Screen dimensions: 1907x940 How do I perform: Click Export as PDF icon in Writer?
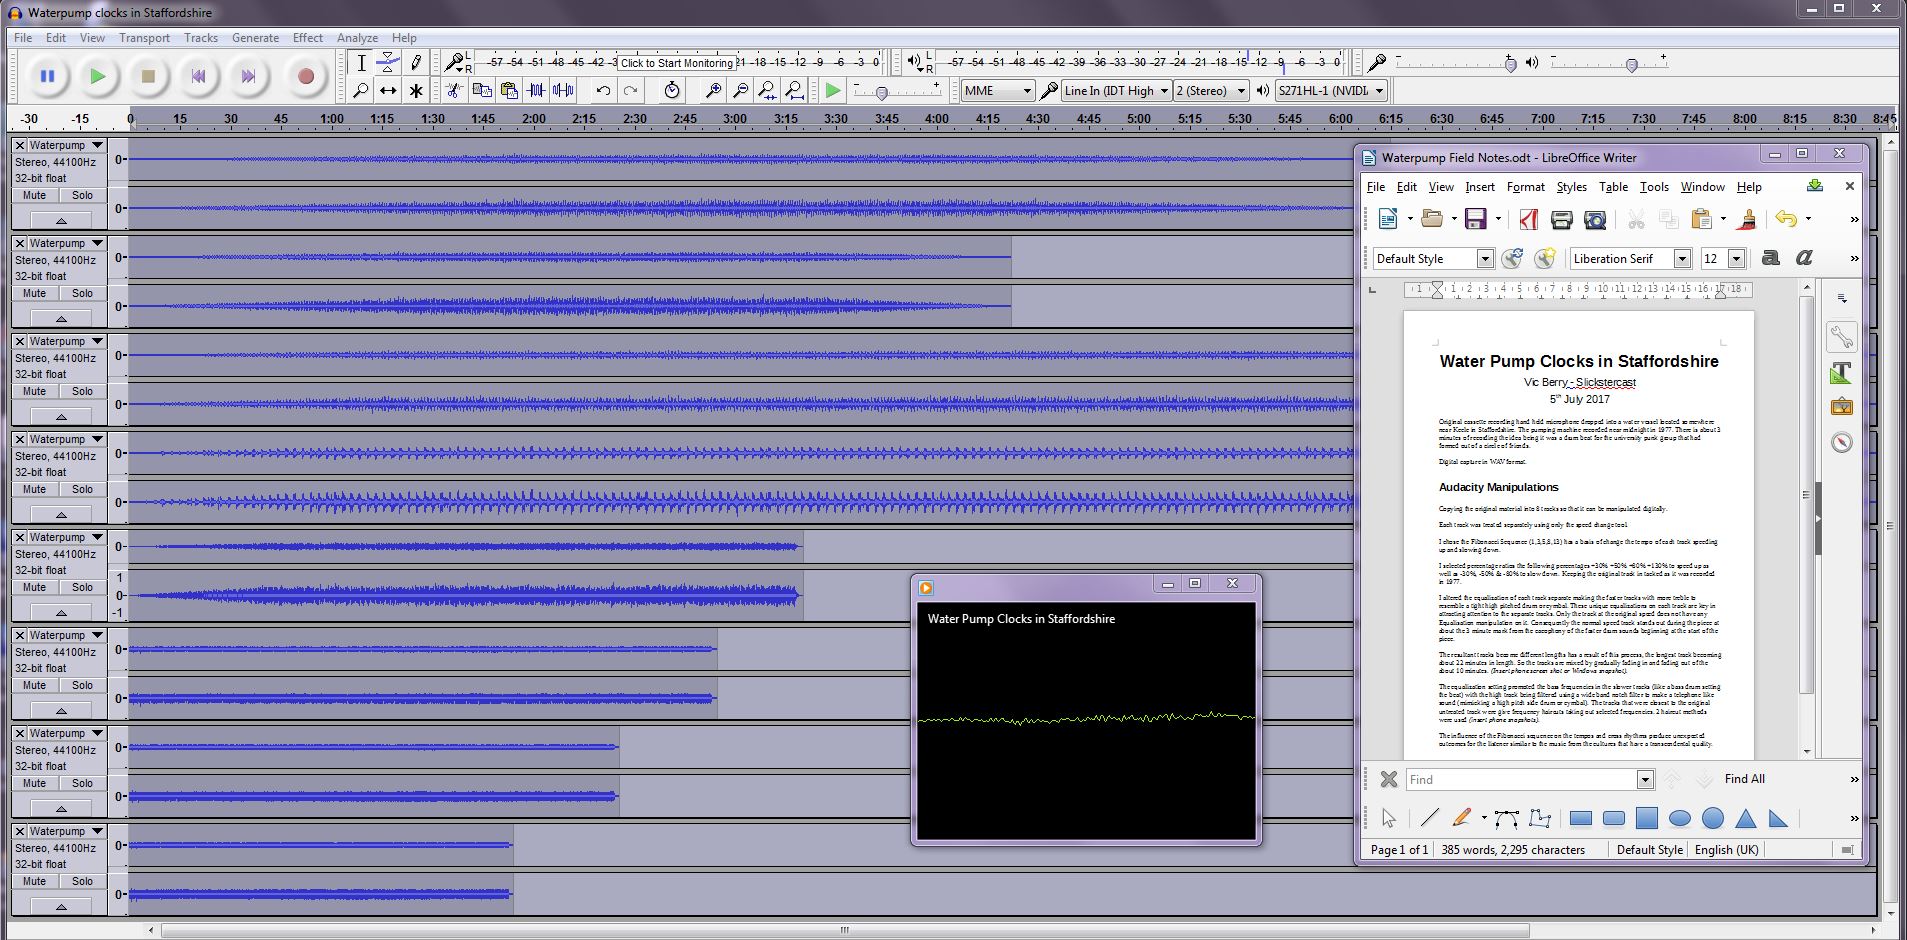click(x=1528, y=219)
